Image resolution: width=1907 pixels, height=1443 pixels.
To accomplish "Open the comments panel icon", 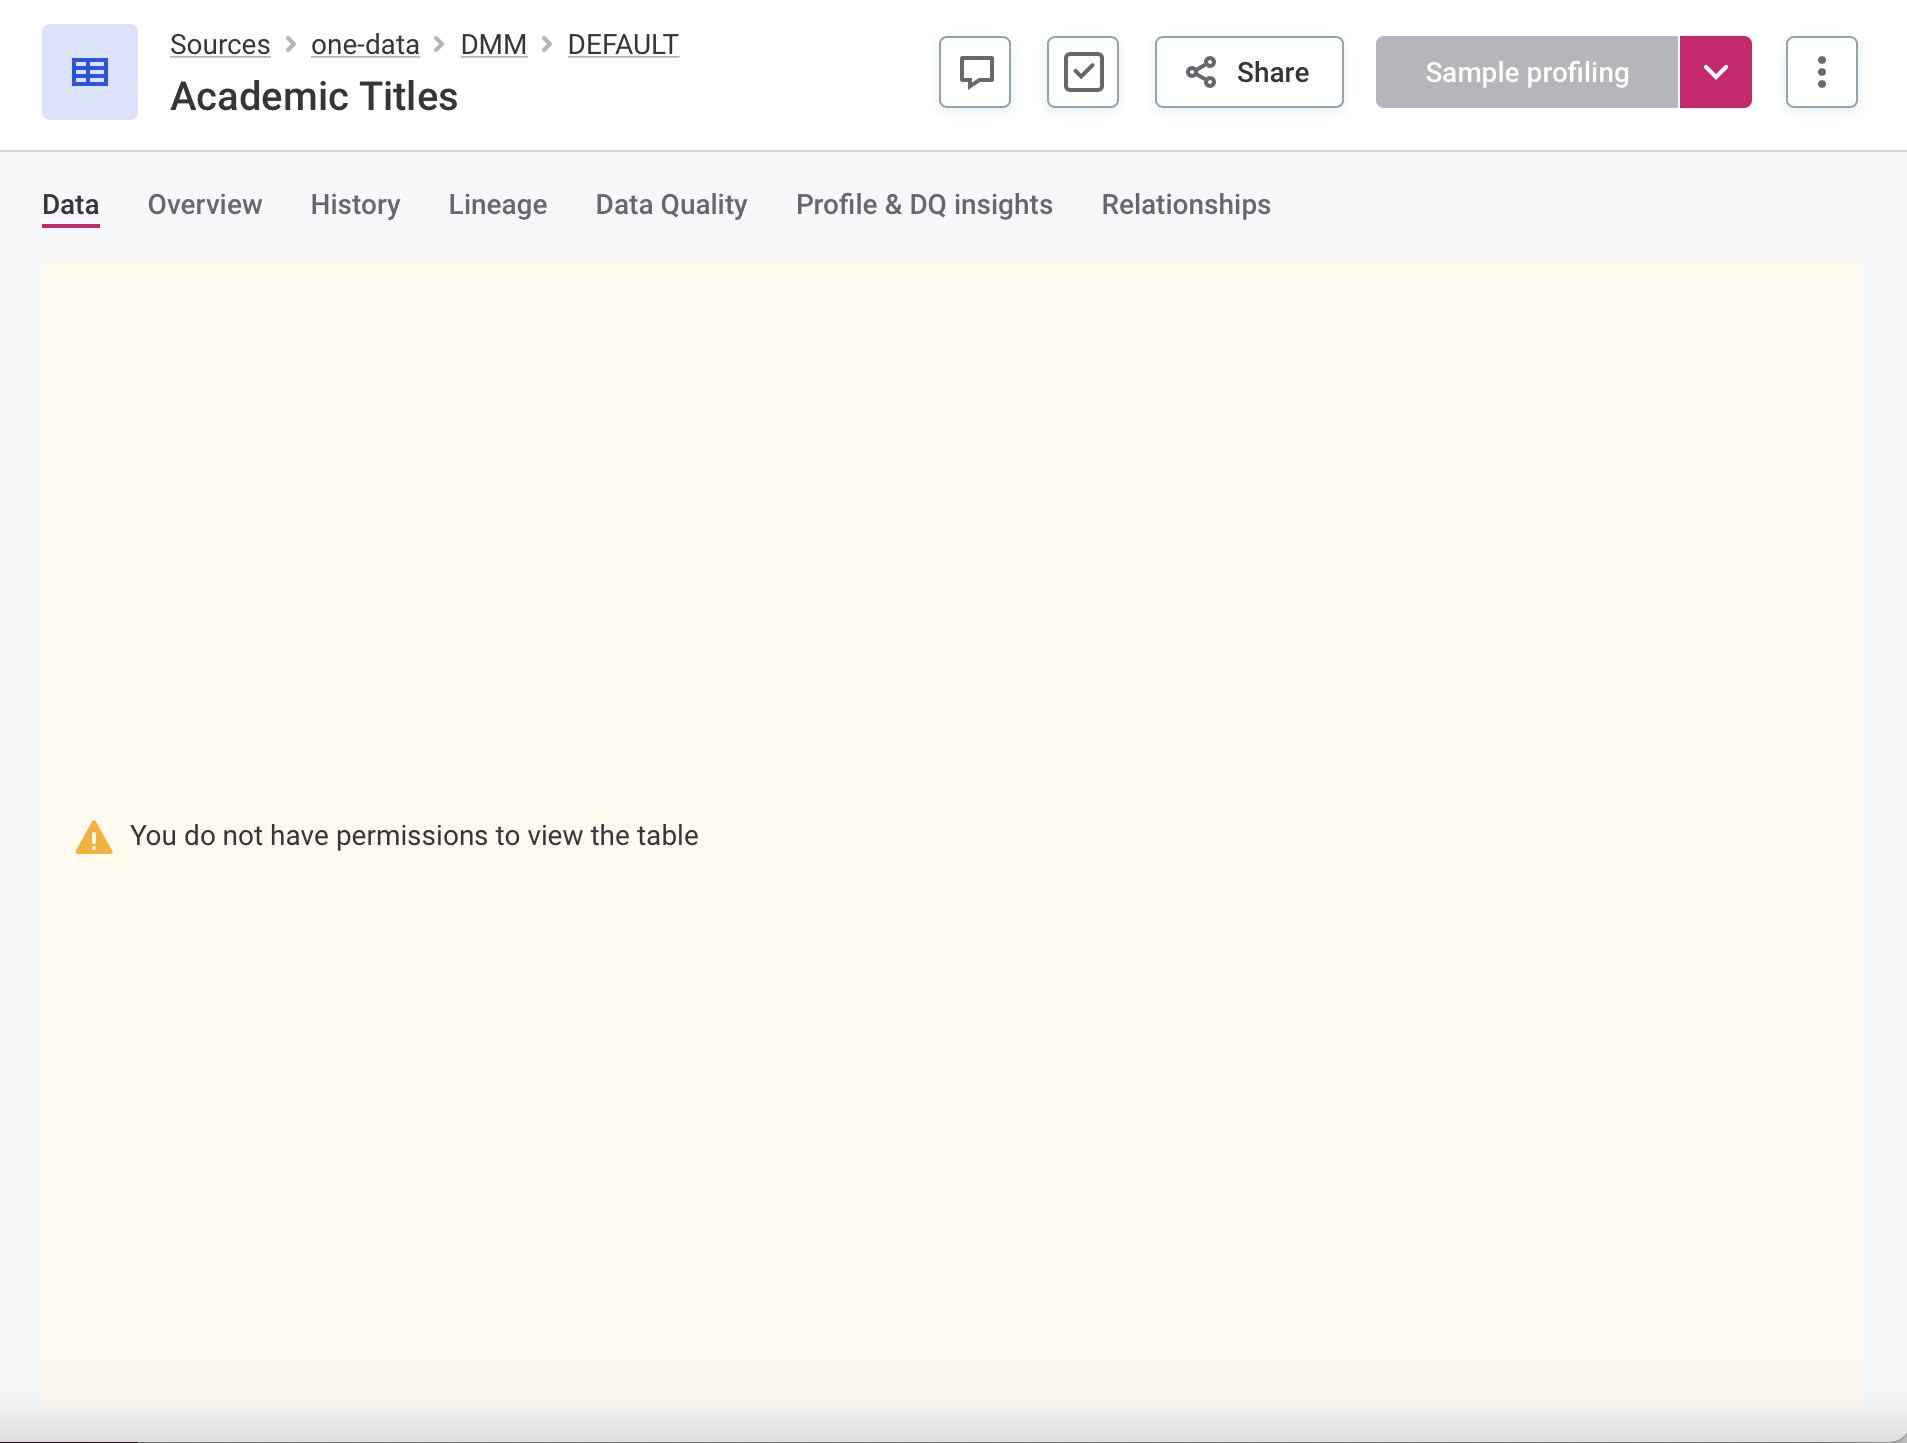I will (x=973, y=71).
